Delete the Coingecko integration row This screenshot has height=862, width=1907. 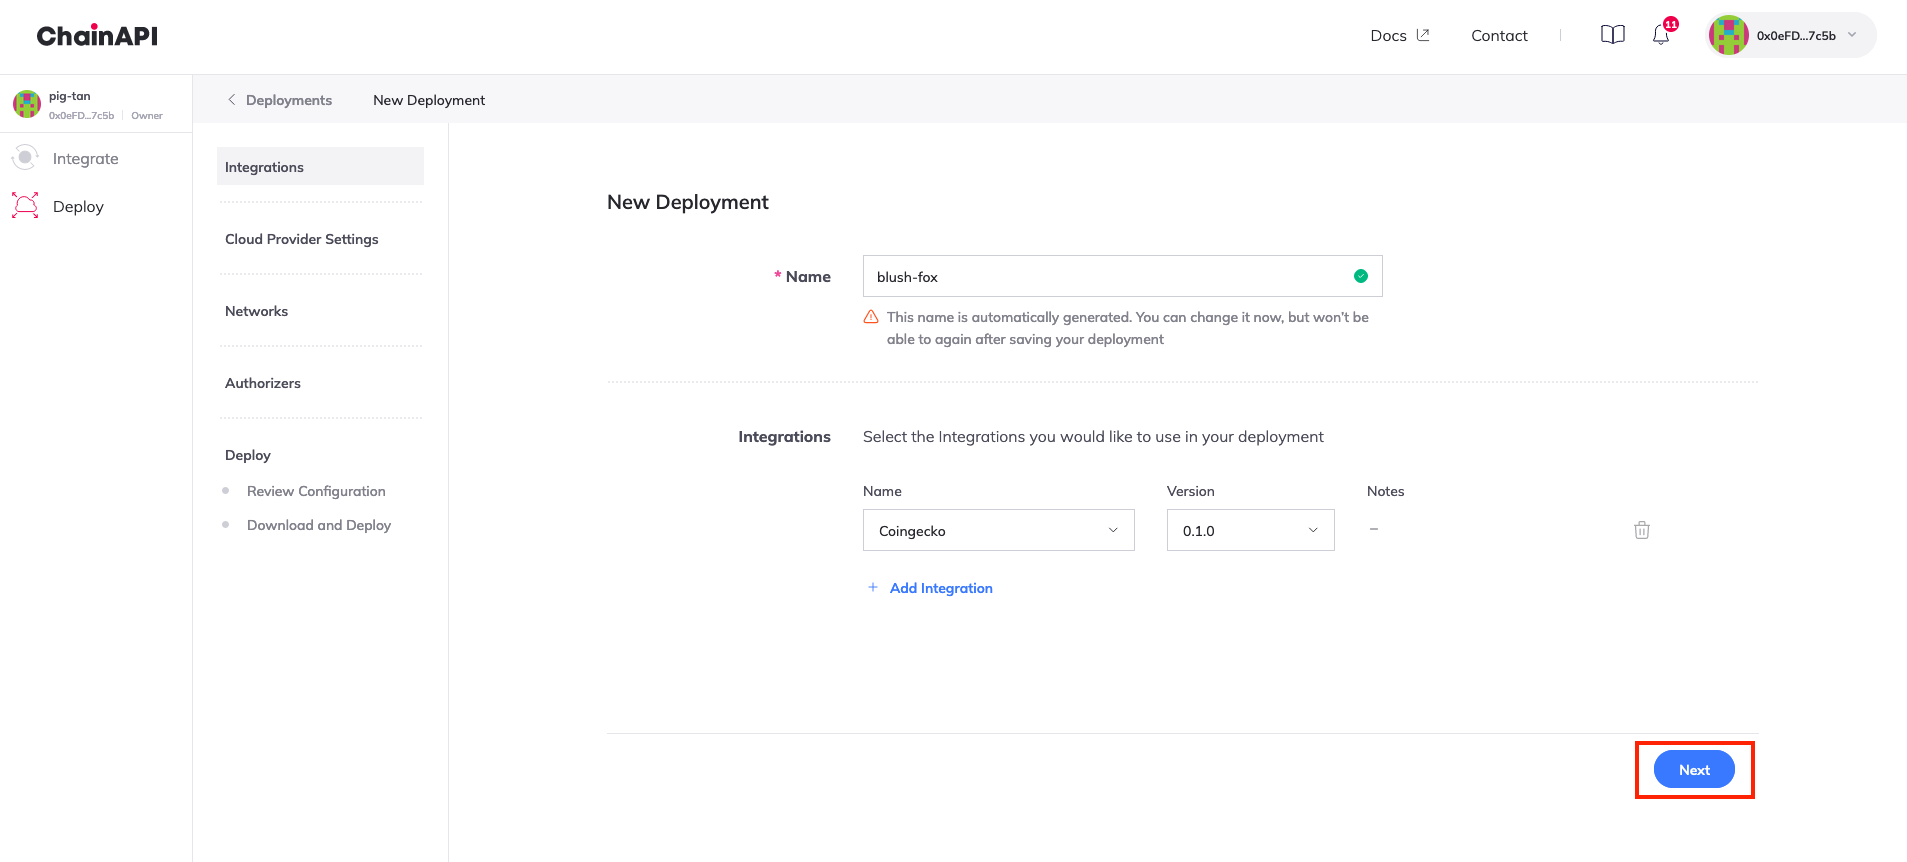[1641, 530]
